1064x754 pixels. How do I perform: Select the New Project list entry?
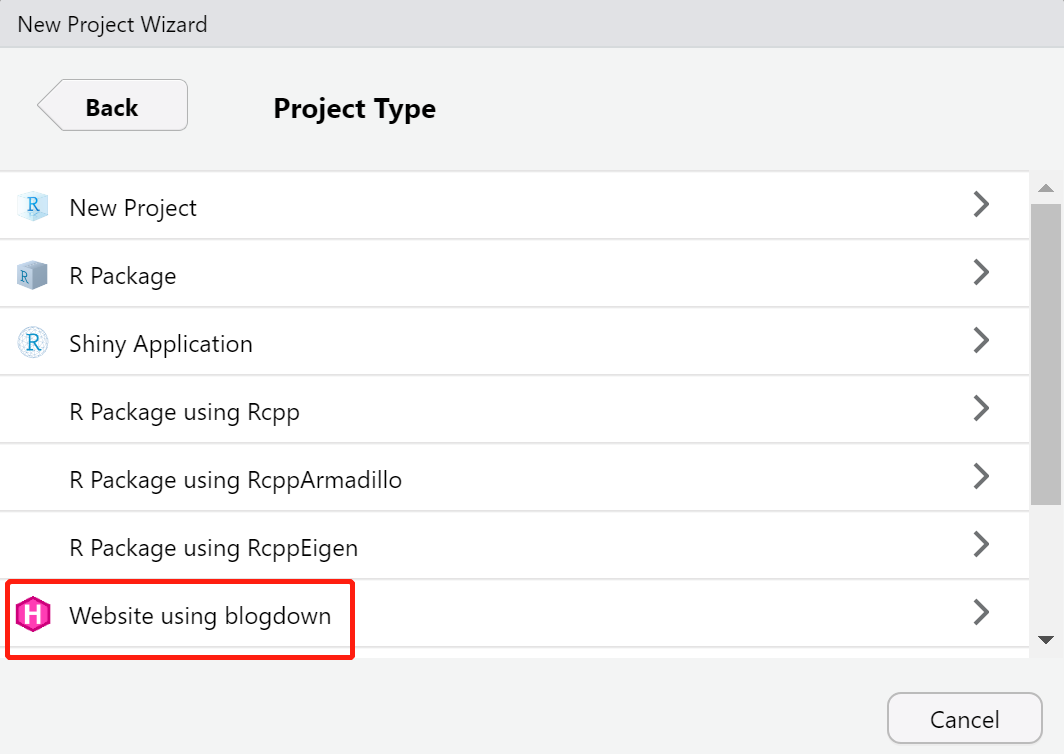(514, 205)
